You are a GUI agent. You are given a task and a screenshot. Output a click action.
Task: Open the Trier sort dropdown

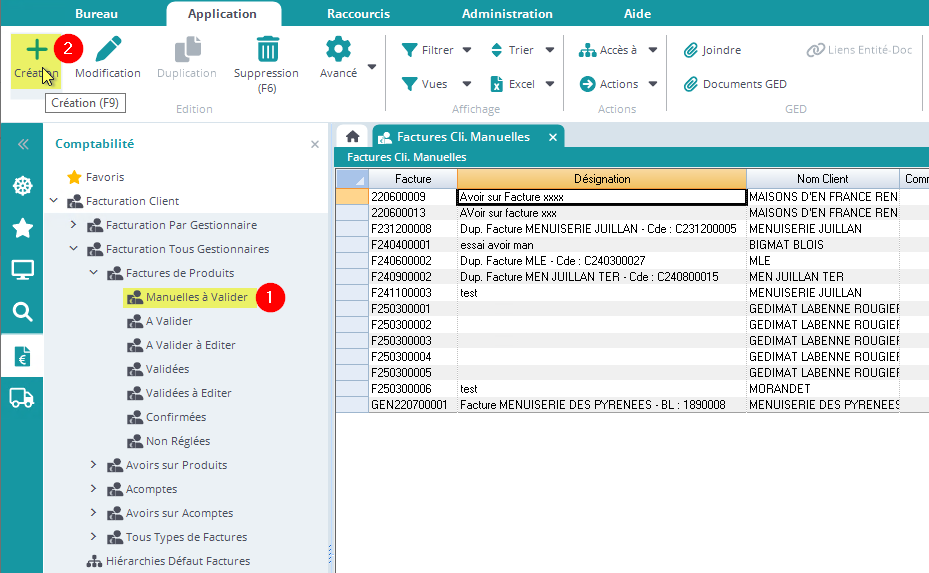coord(523,50)
